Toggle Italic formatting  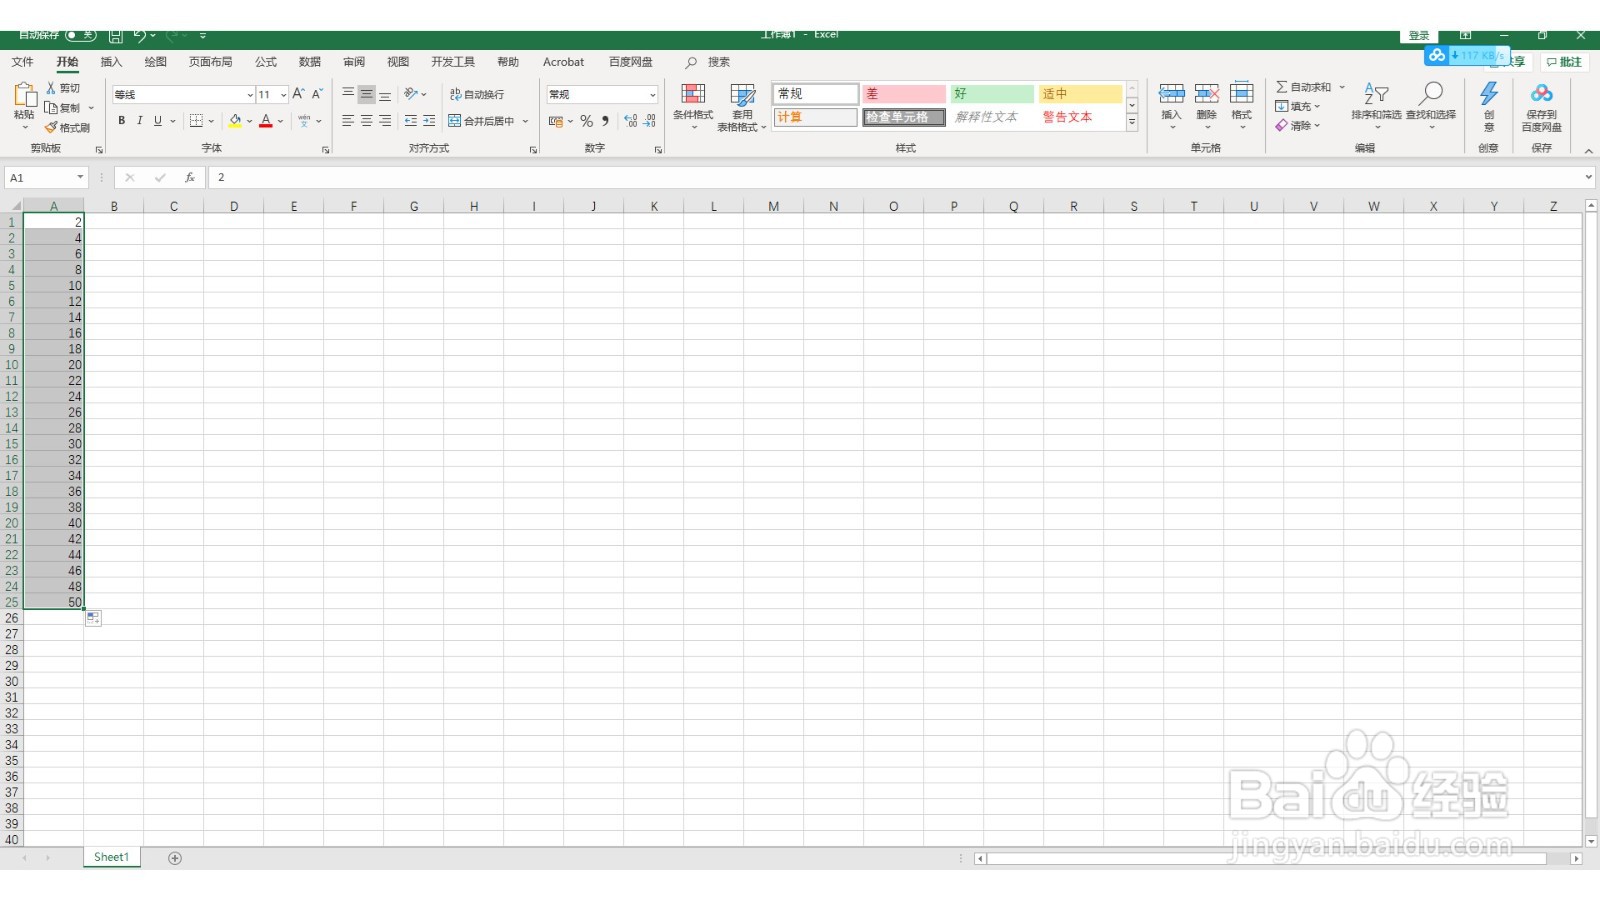click(140, 121)
